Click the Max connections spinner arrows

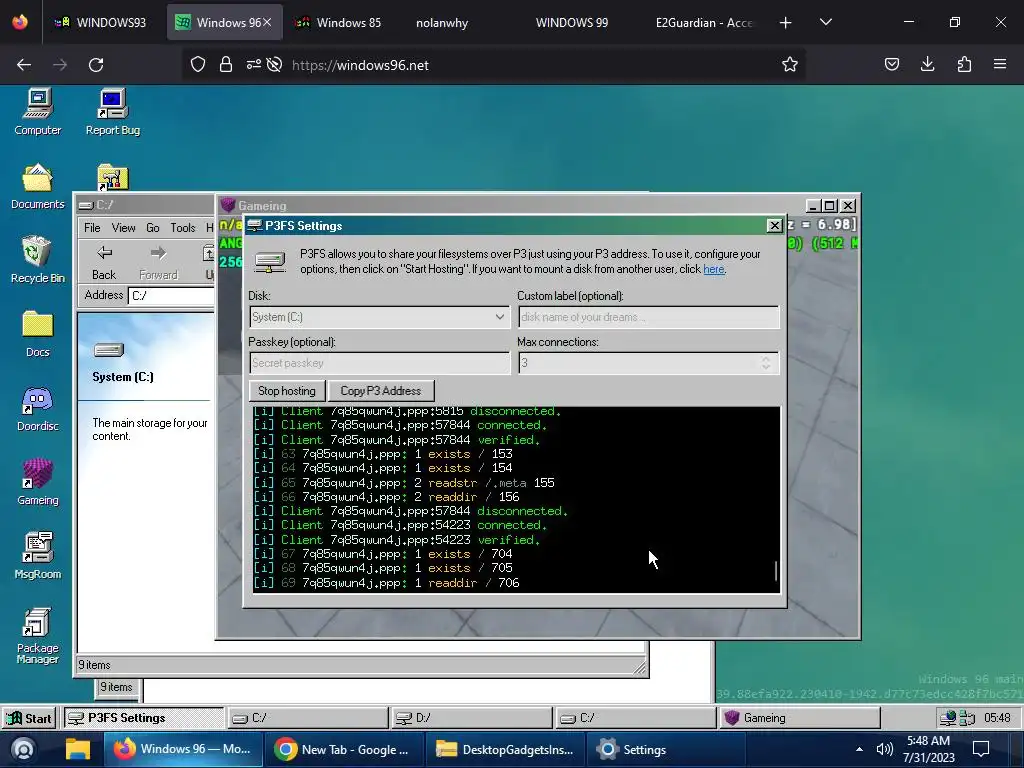click(765, 363)
